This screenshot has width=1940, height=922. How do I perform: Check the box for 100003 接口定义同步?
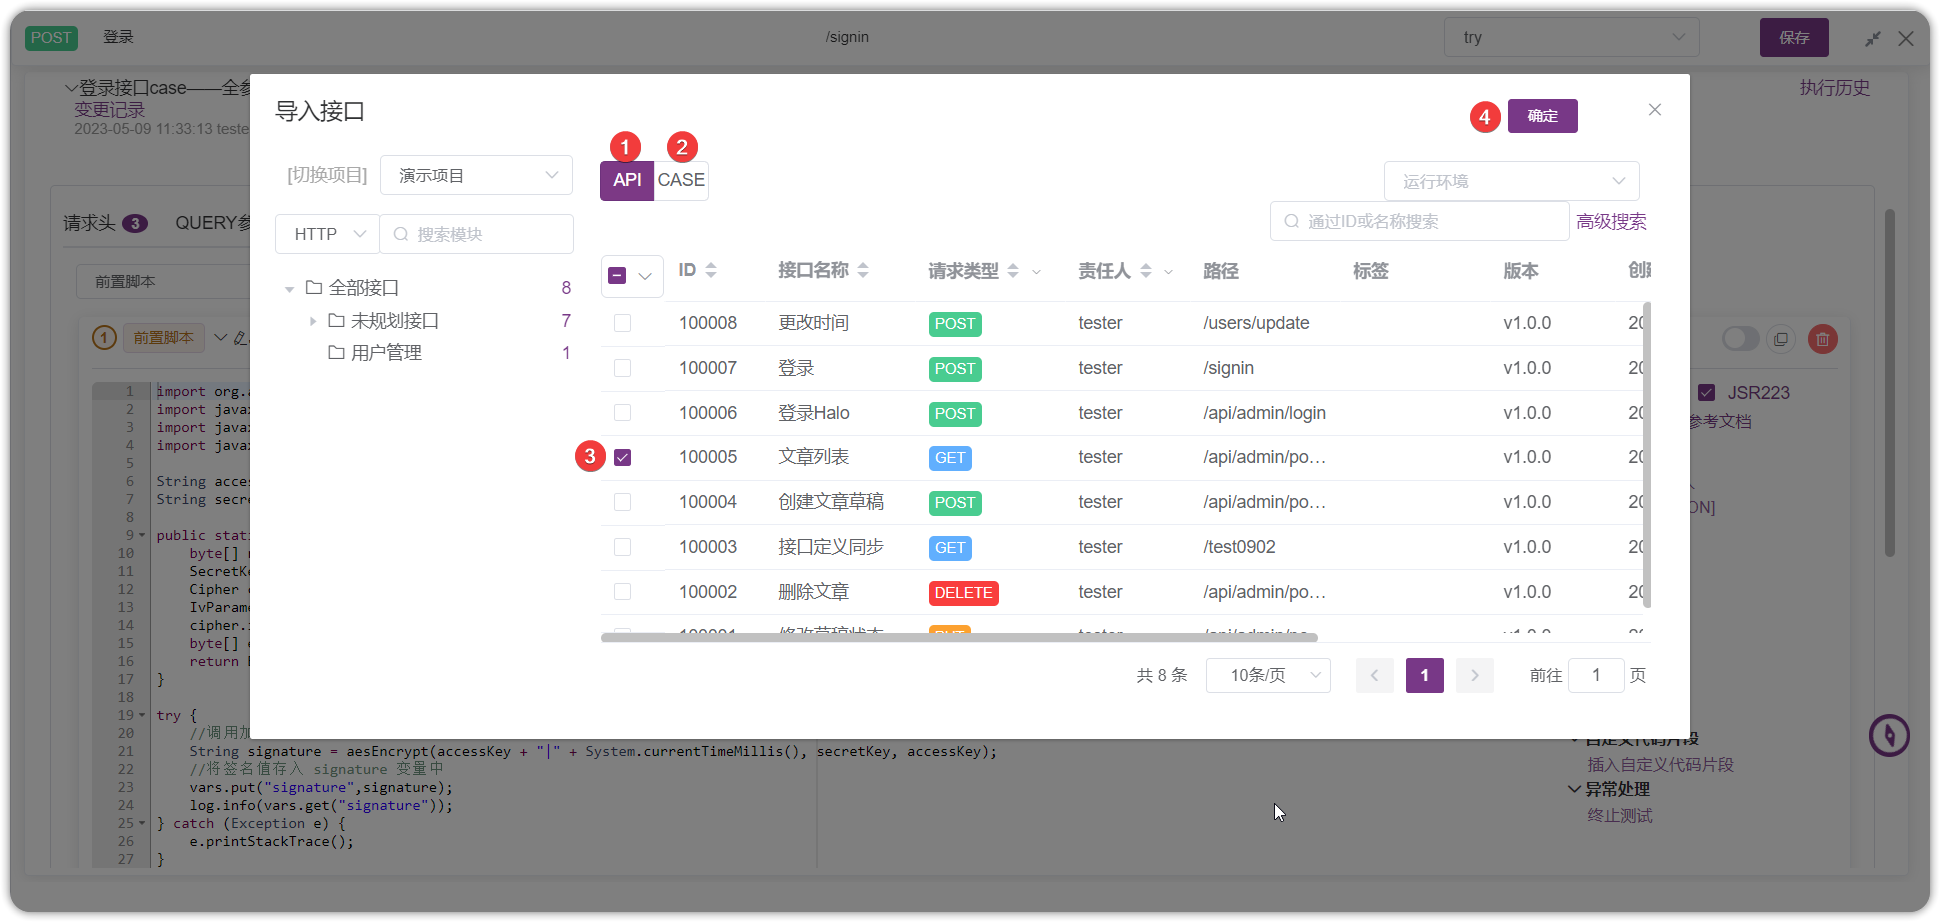[622, 547]
